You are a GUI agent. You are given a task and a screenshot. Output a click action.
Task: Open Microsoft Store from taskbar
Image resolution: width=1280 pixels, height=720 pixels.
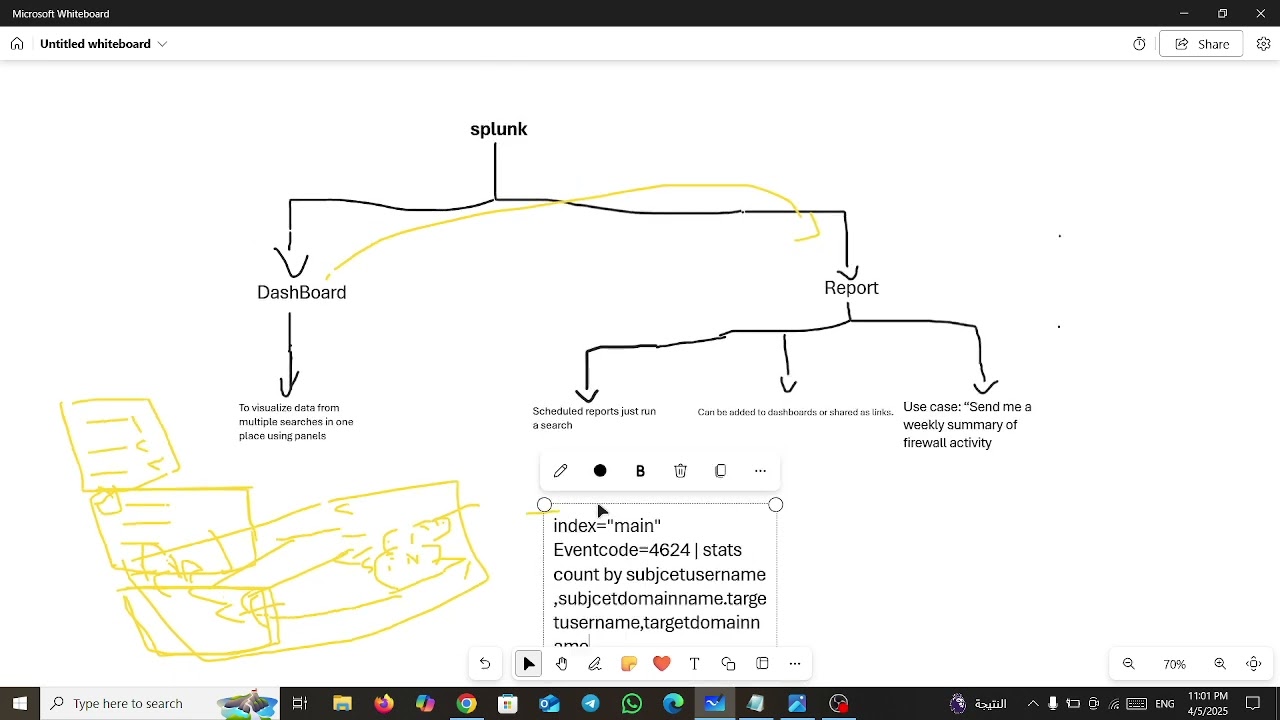coord(508,704)
